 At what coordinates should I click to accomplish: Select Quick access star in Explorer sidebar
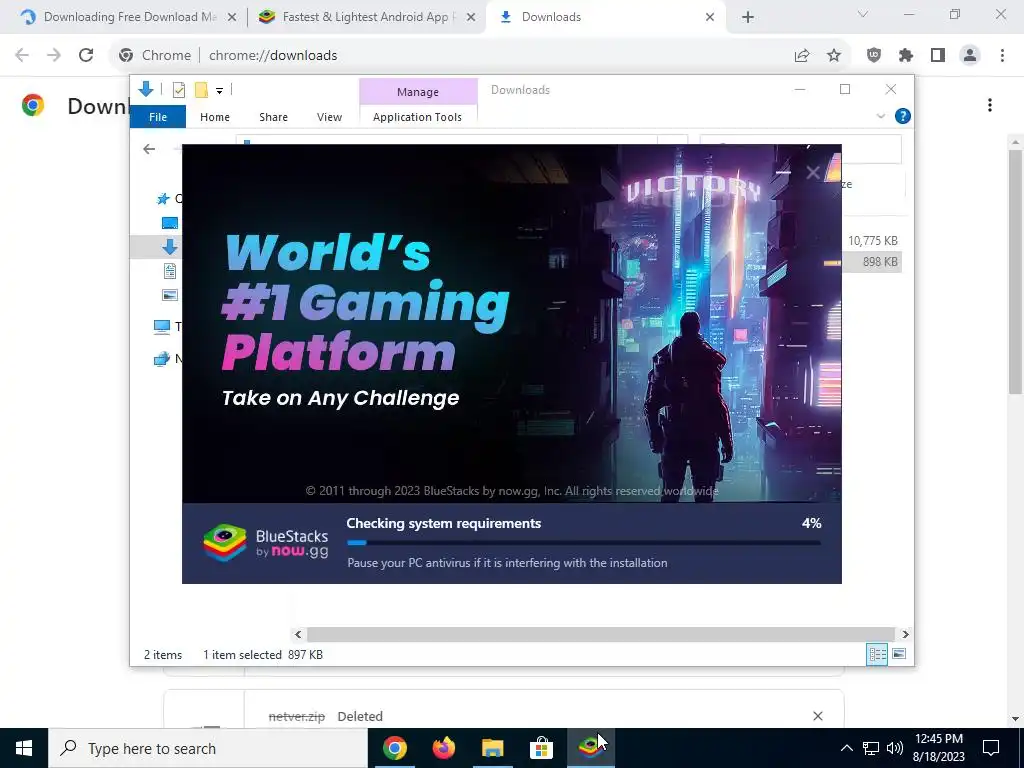[163, 199]
